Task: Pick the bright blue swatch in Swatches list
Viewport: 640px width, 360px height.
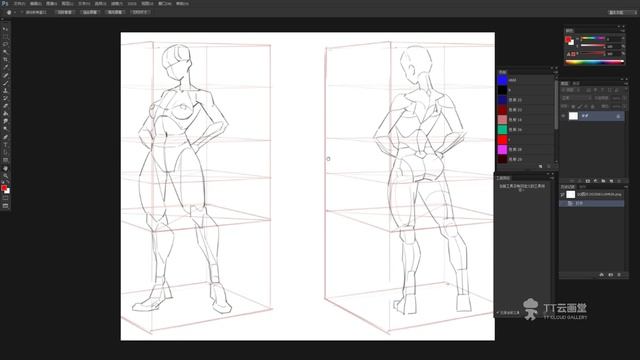Action: (x=502, y=80)
